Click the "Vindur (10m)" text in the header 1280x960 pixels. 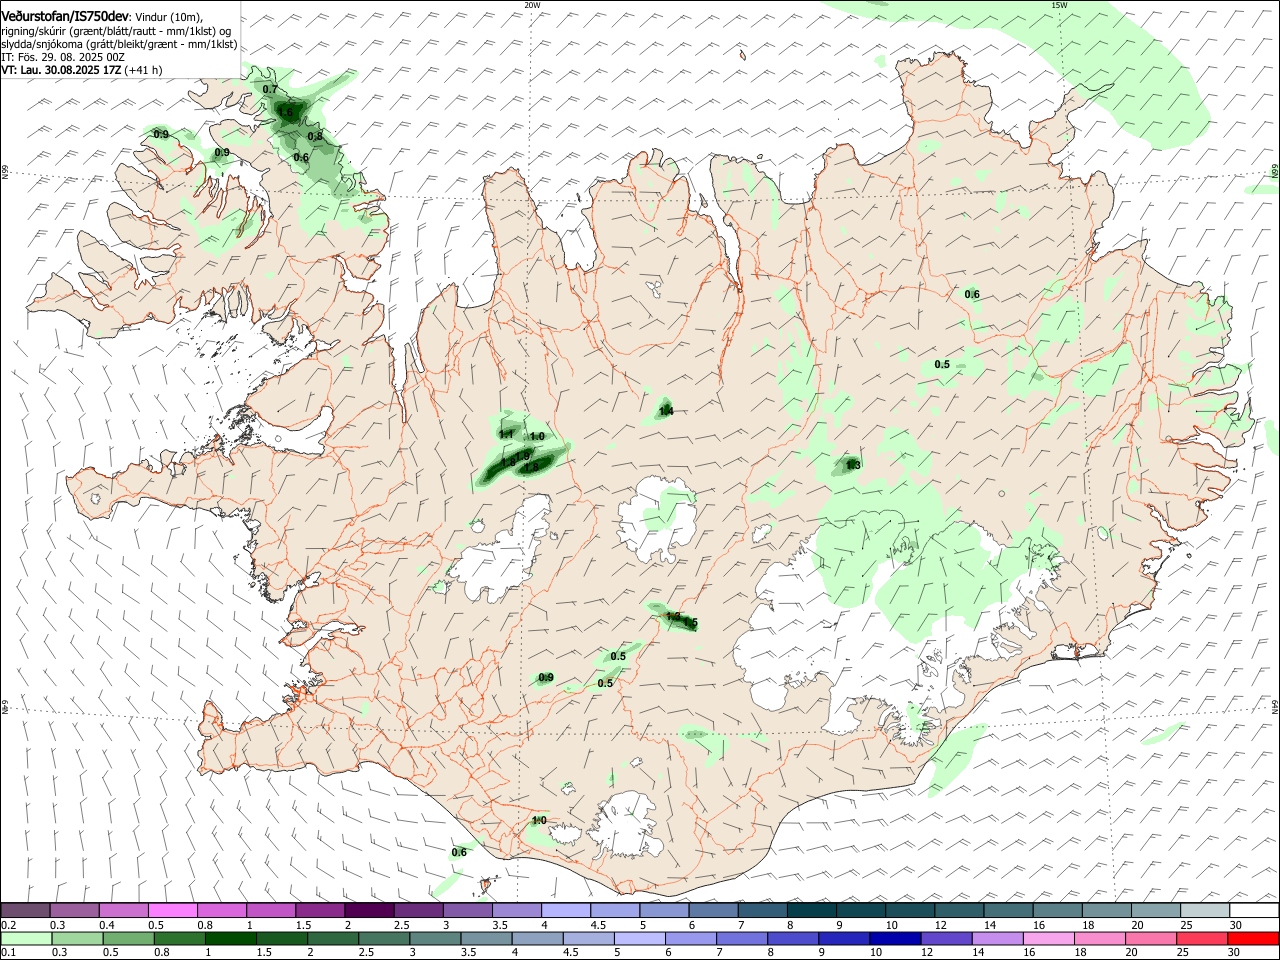168,17
